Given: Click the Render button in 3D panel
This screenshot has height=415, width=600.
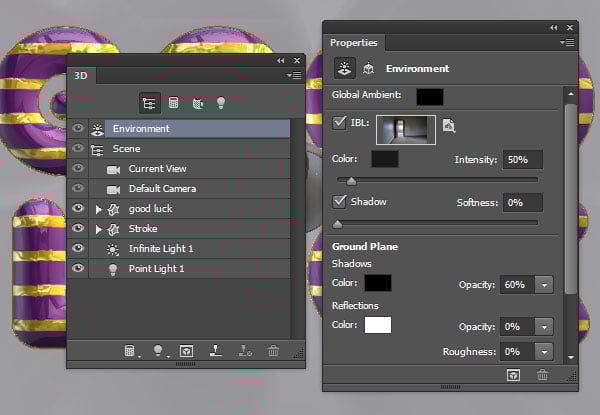Looking at the screenshot, I should tap(186, 351).
